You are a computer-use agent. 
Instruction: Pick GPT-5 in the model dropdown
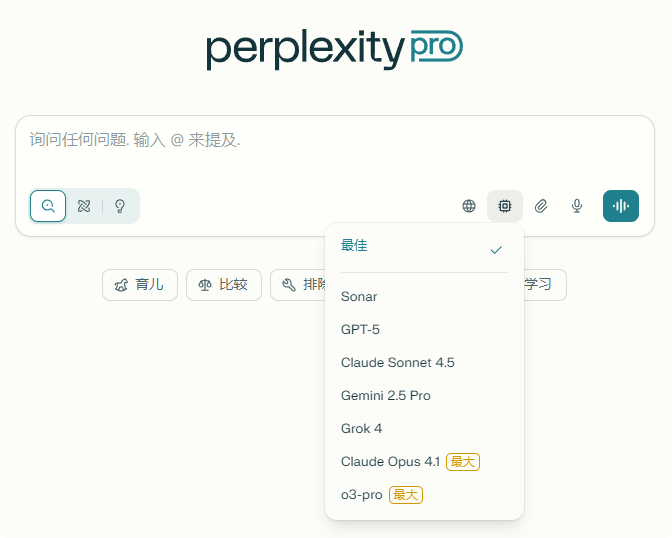[424, 329]
